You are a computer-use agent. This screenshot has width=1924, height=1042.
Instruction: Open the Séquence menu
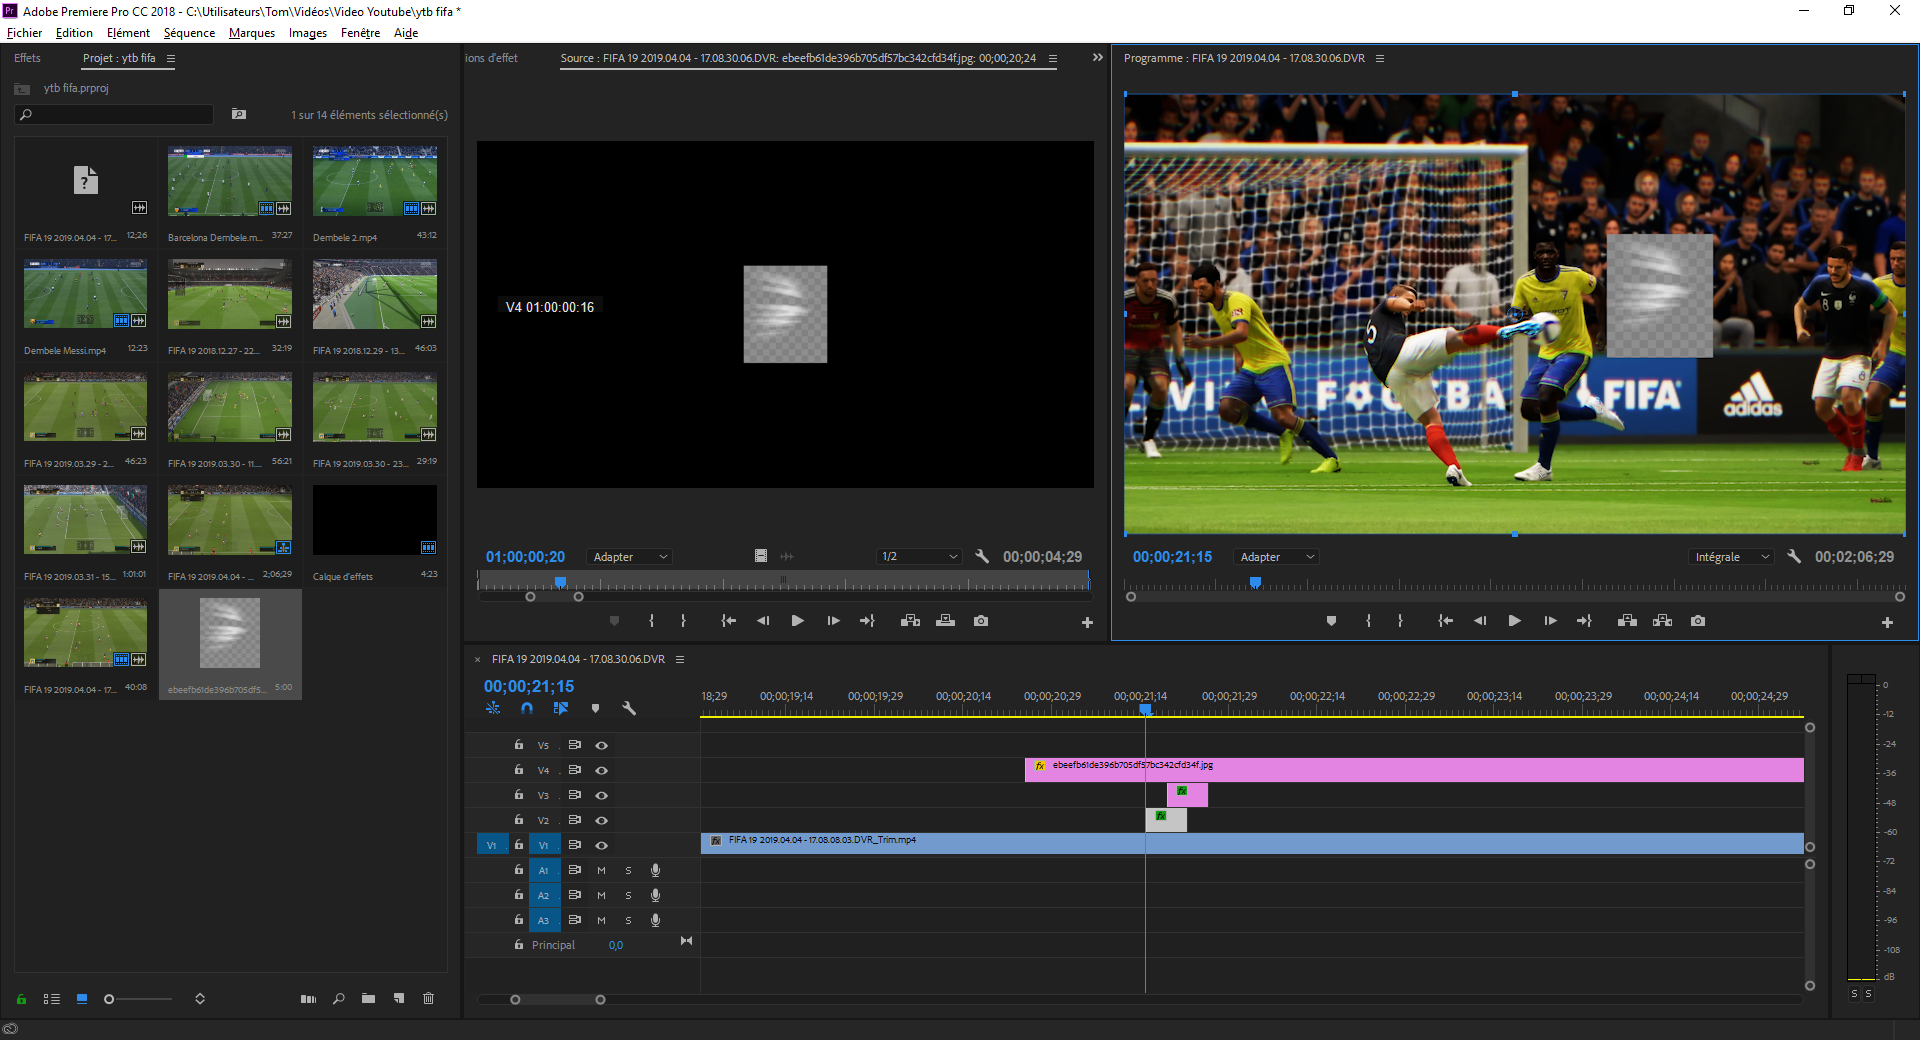(189, 33)
